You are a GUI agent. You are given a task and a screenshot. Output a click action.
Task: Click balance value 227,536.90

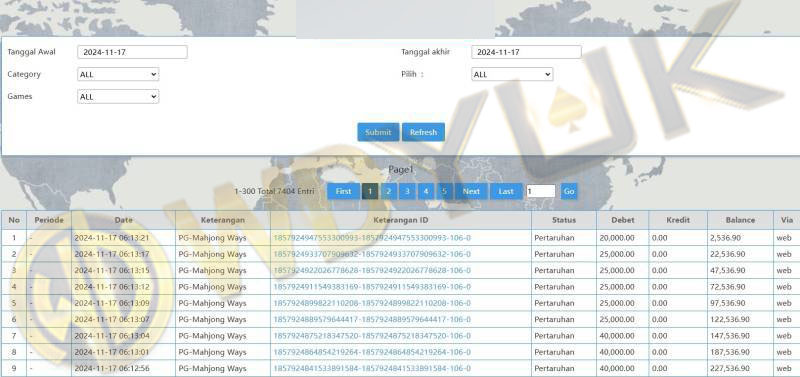(x=730, y=368)
